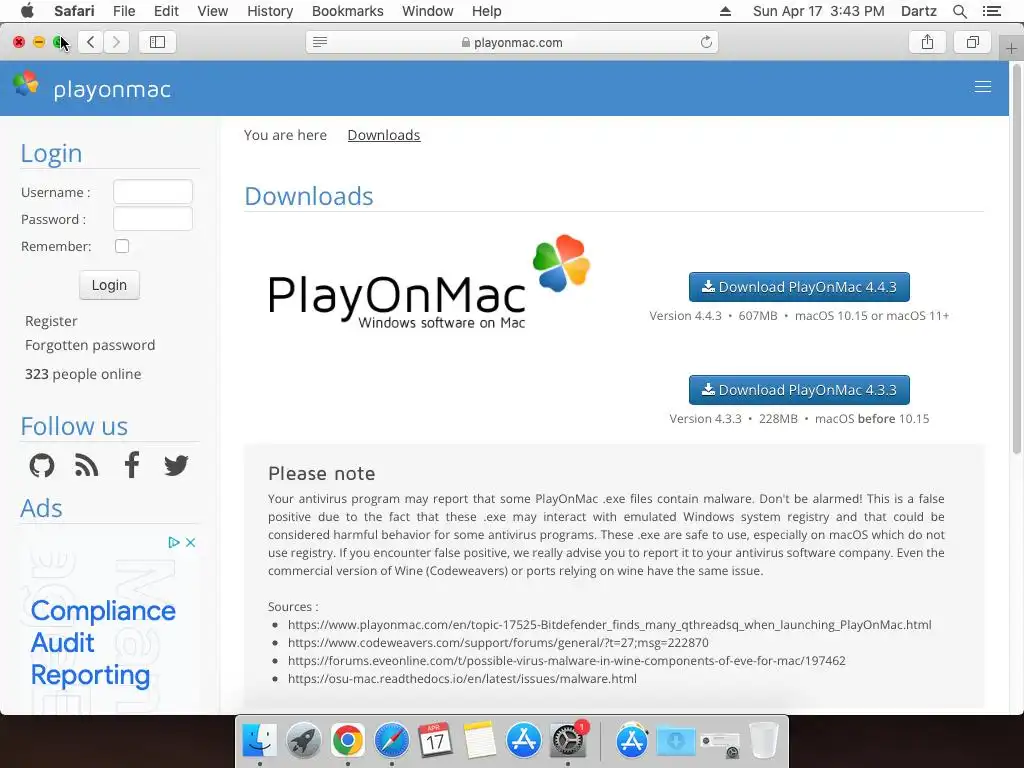Viewport: 1024px width, 768px height.
Task: Open the Apple menu
Action: coord(27,11)
